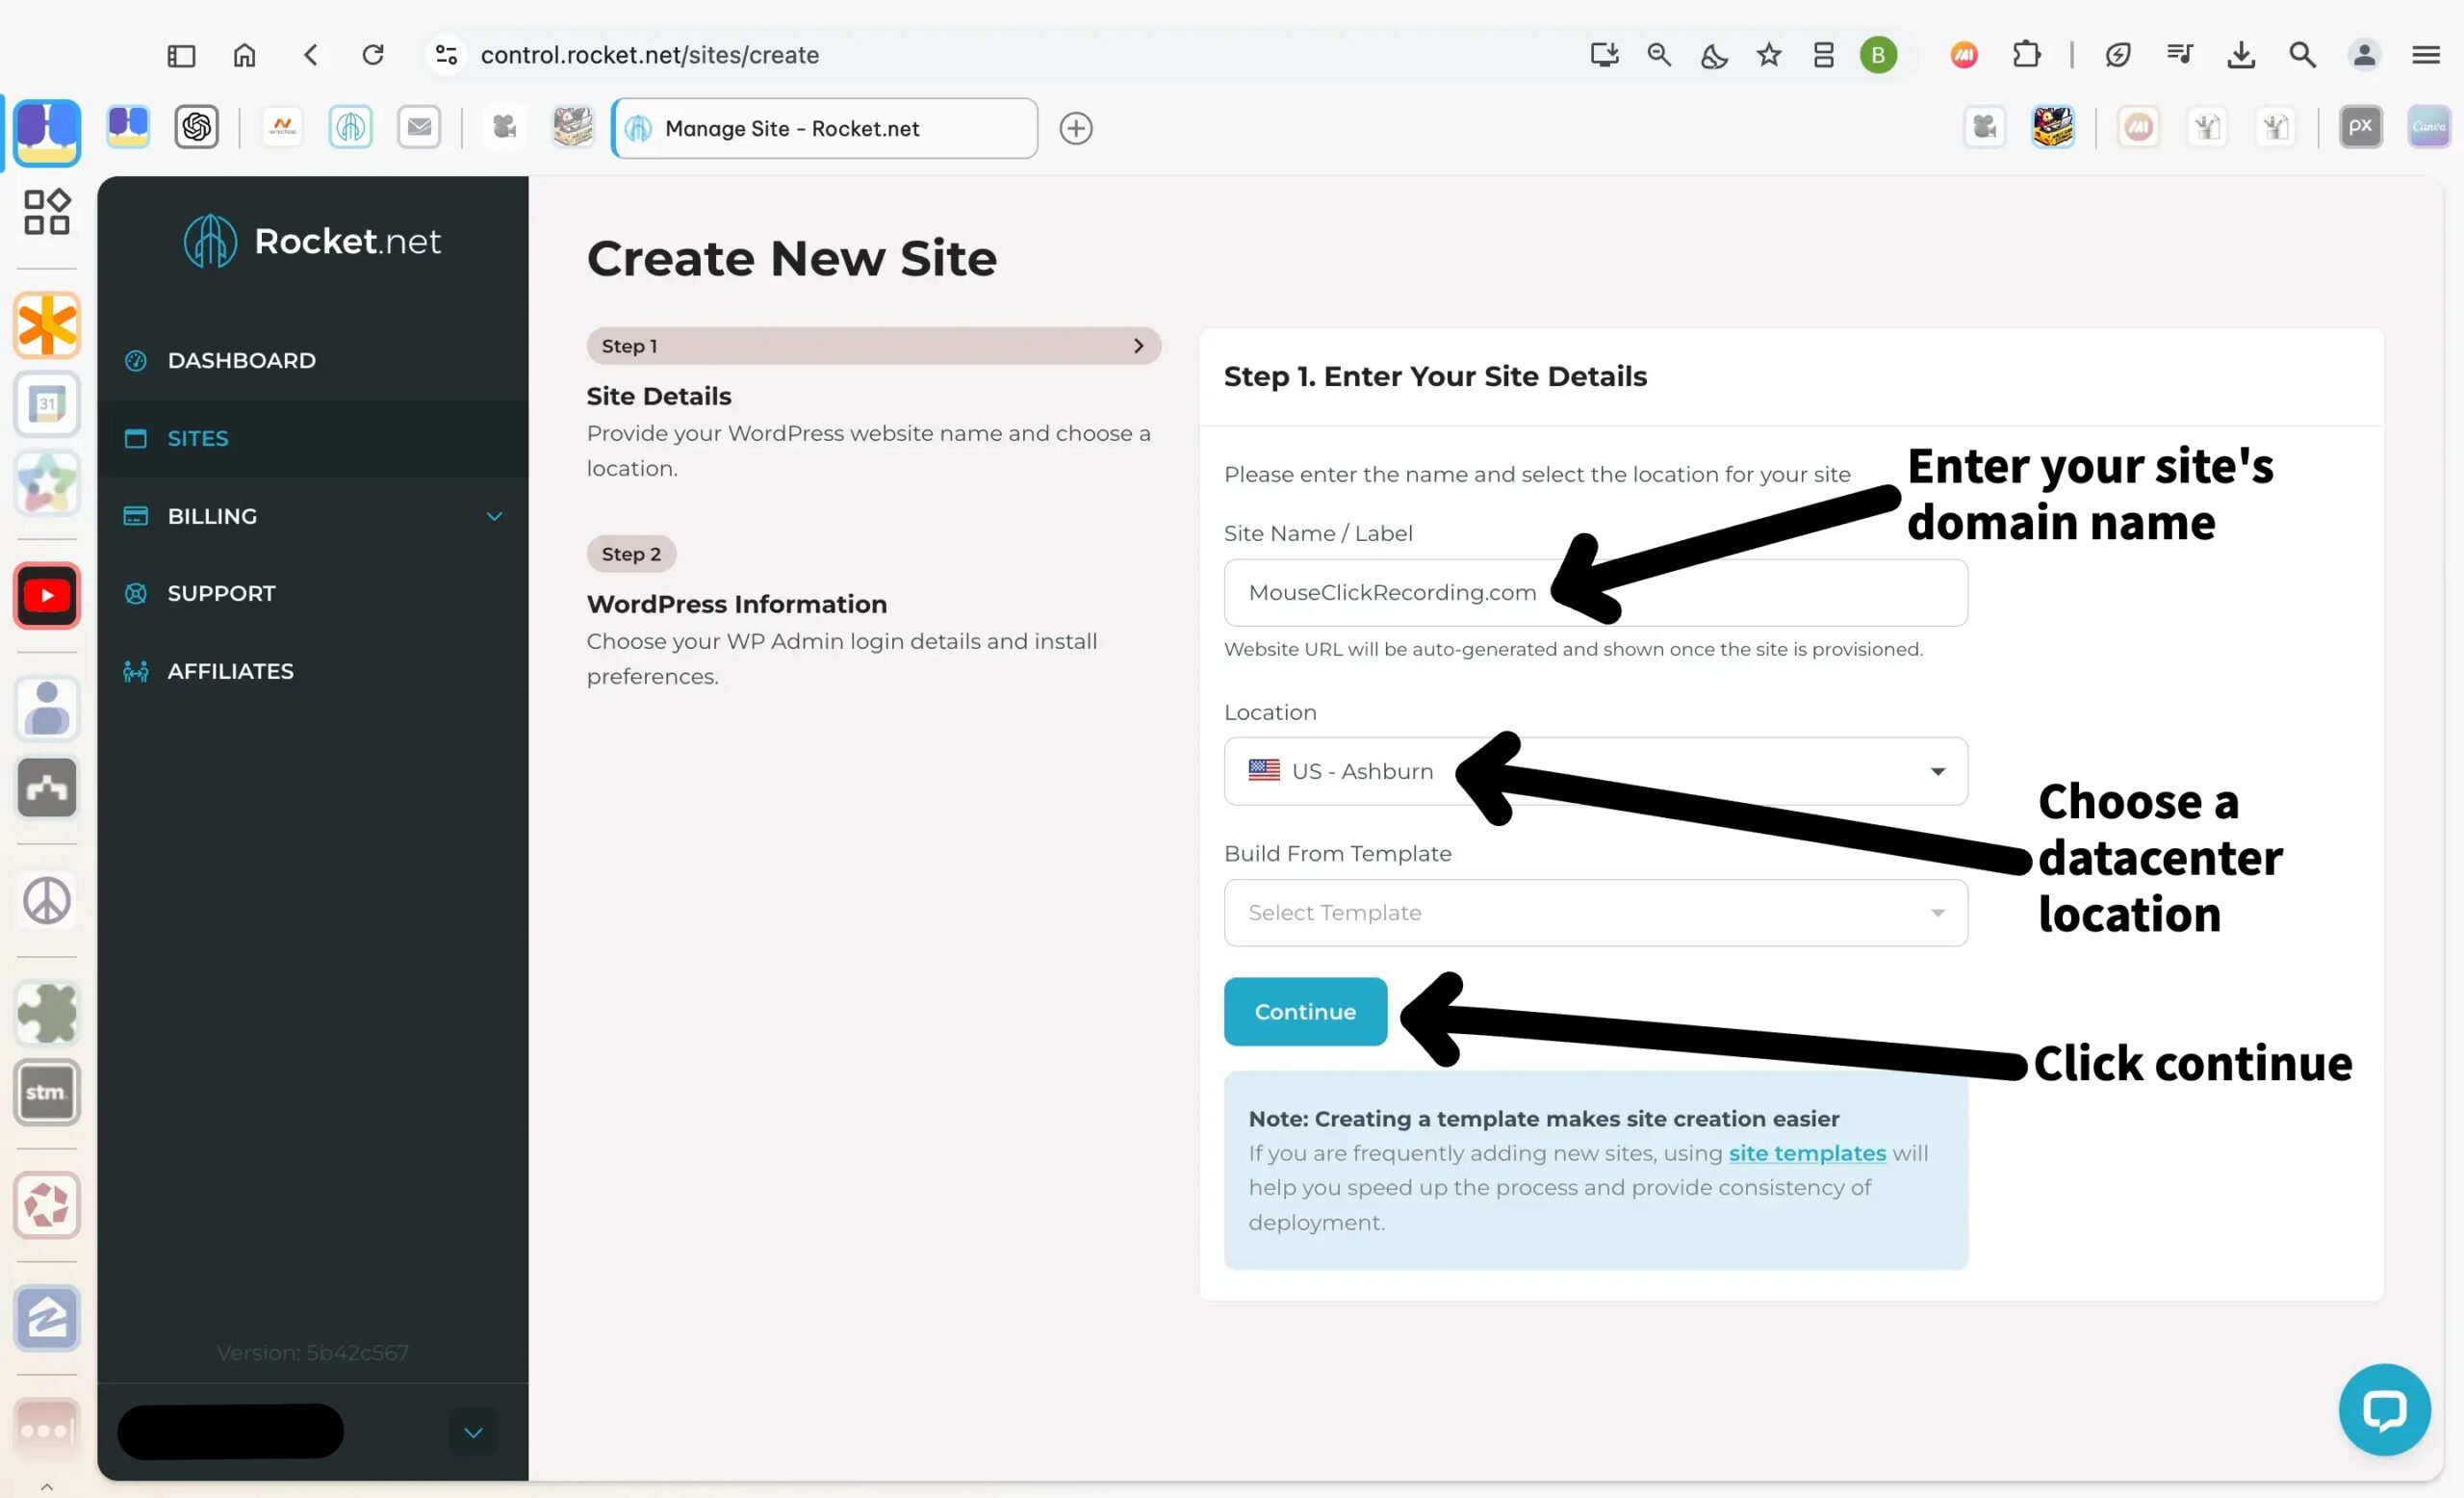Click the Rocket.net logo in sidebar
This screenshot has height=1498, width=2464.
click(x=312, y=241)
